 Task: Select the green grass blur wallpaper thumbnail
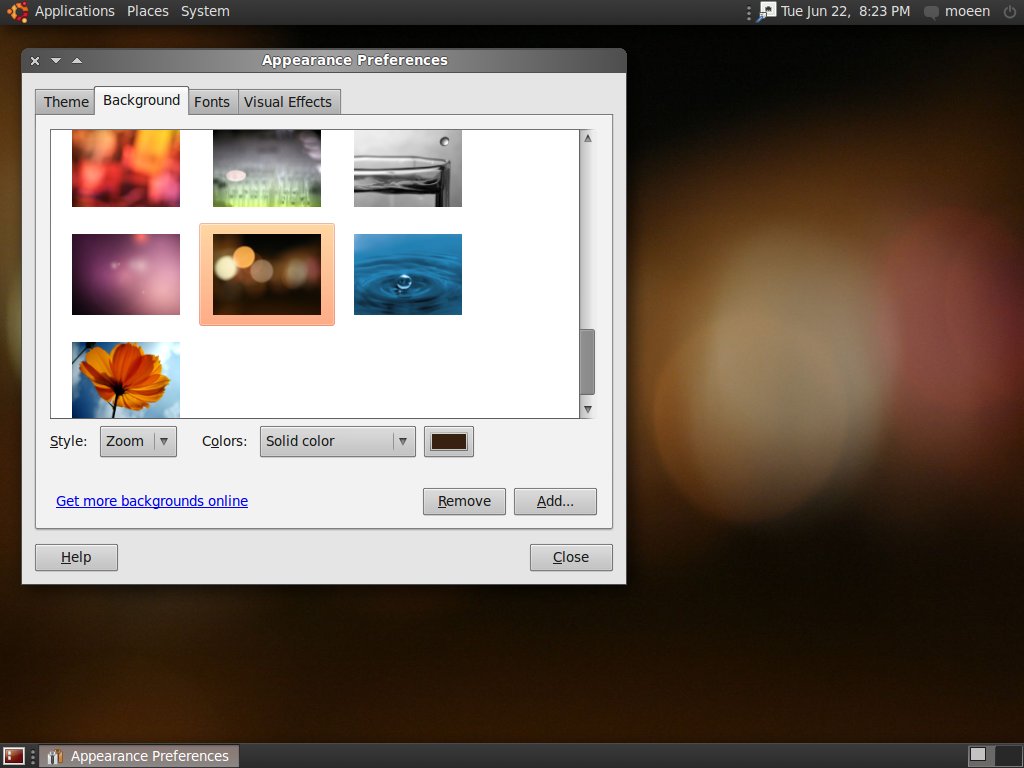pyautogui.click(x=267, y=168)
